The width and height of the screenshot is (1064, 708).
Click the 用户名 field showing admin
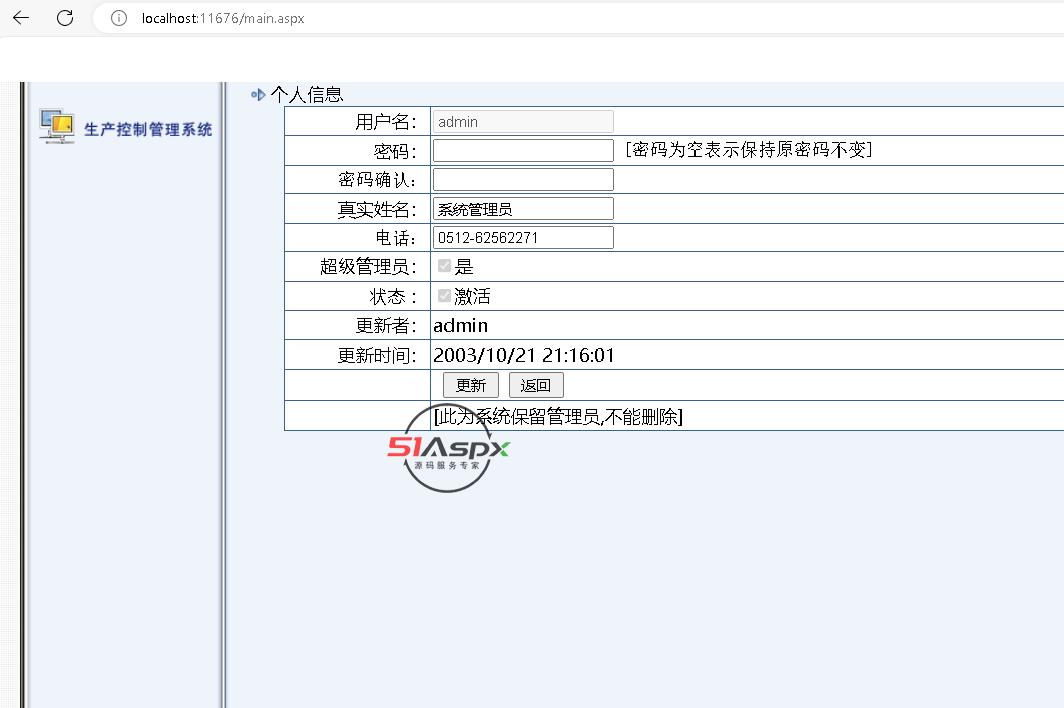[x=522, y=122]
